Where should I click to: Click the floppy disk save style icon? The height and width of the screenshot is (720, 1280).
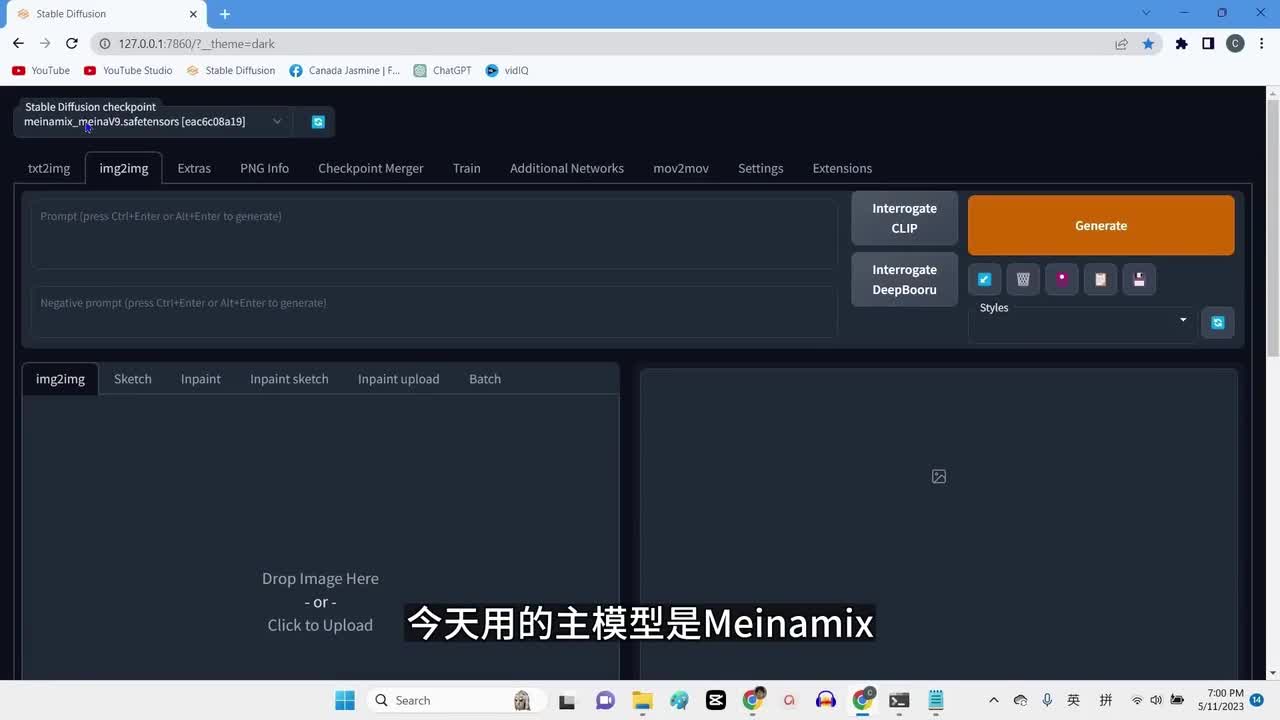tap(1139, 280)
